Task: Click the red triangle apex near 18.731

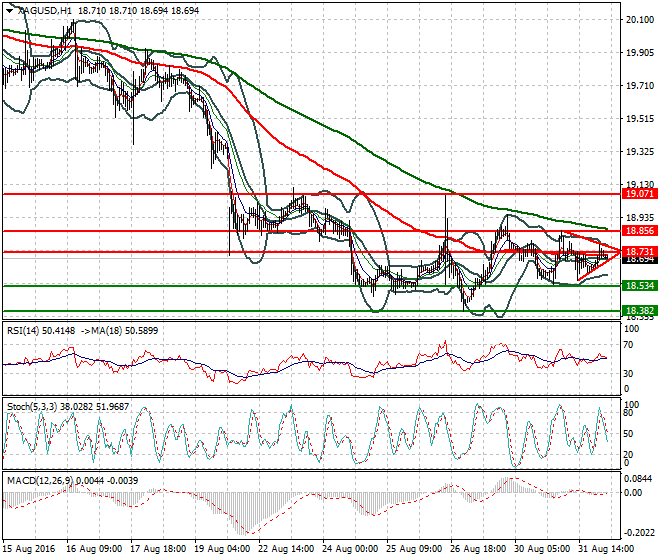Action: pos(620,252)
